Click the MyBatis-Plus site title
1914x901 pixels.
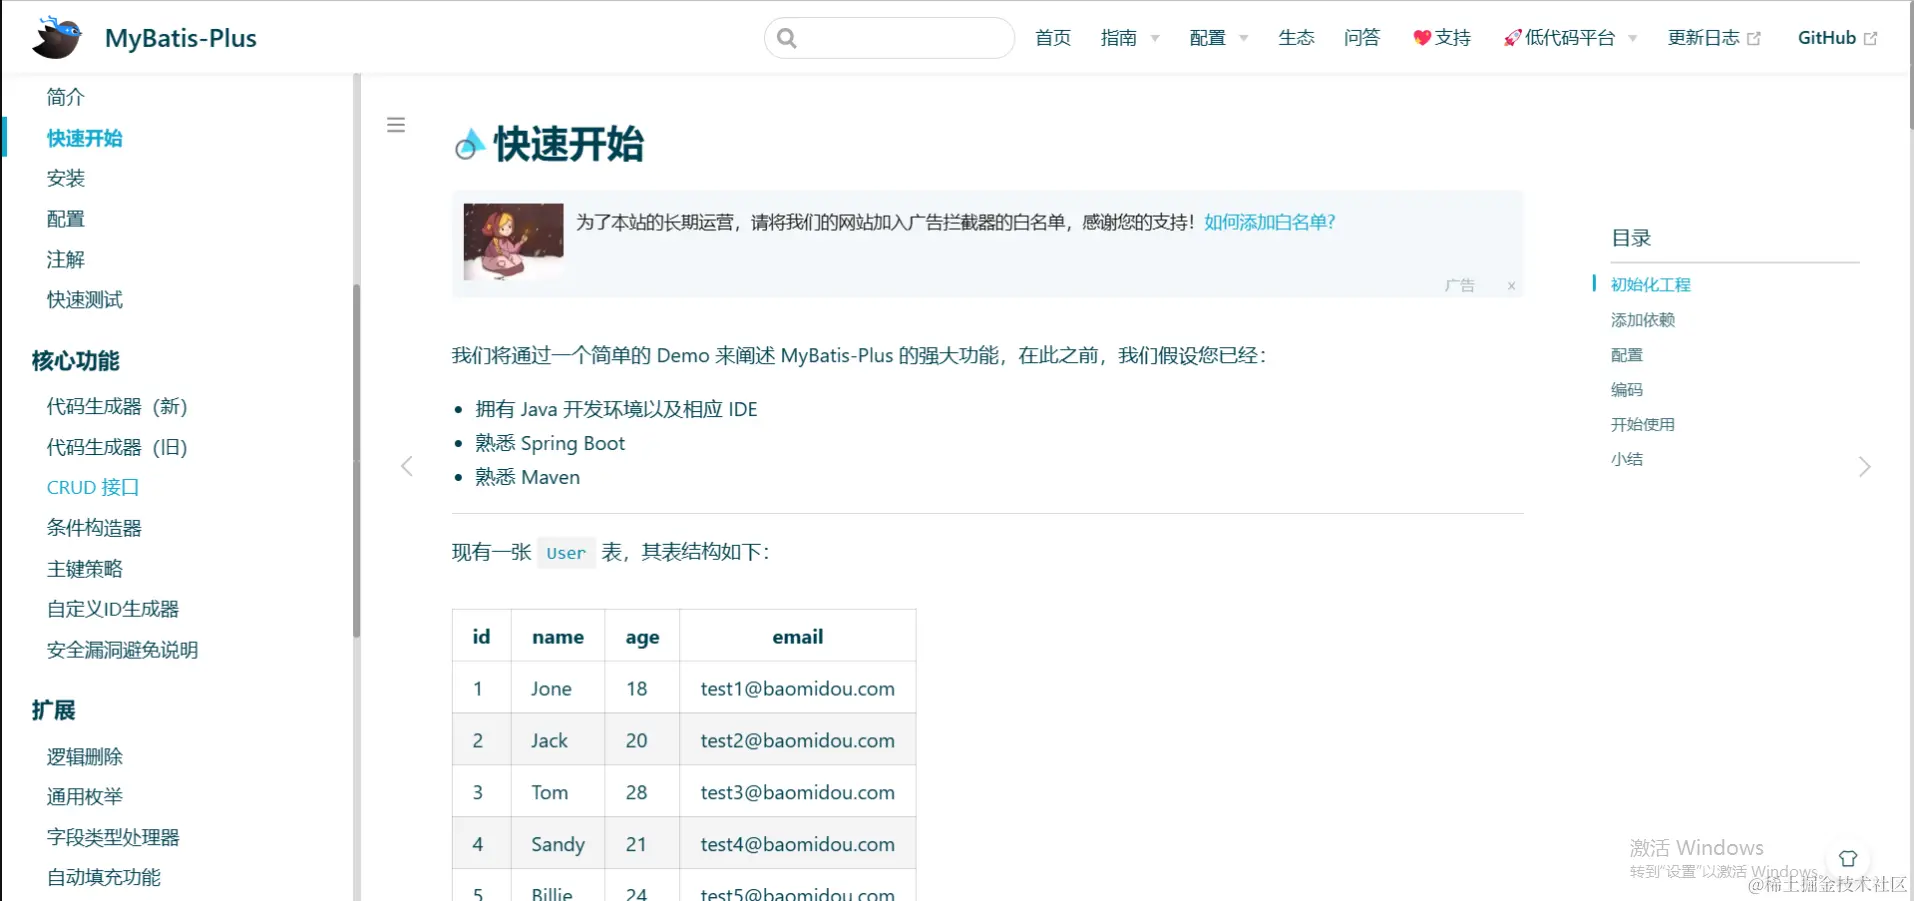click(x=181, y=38)
